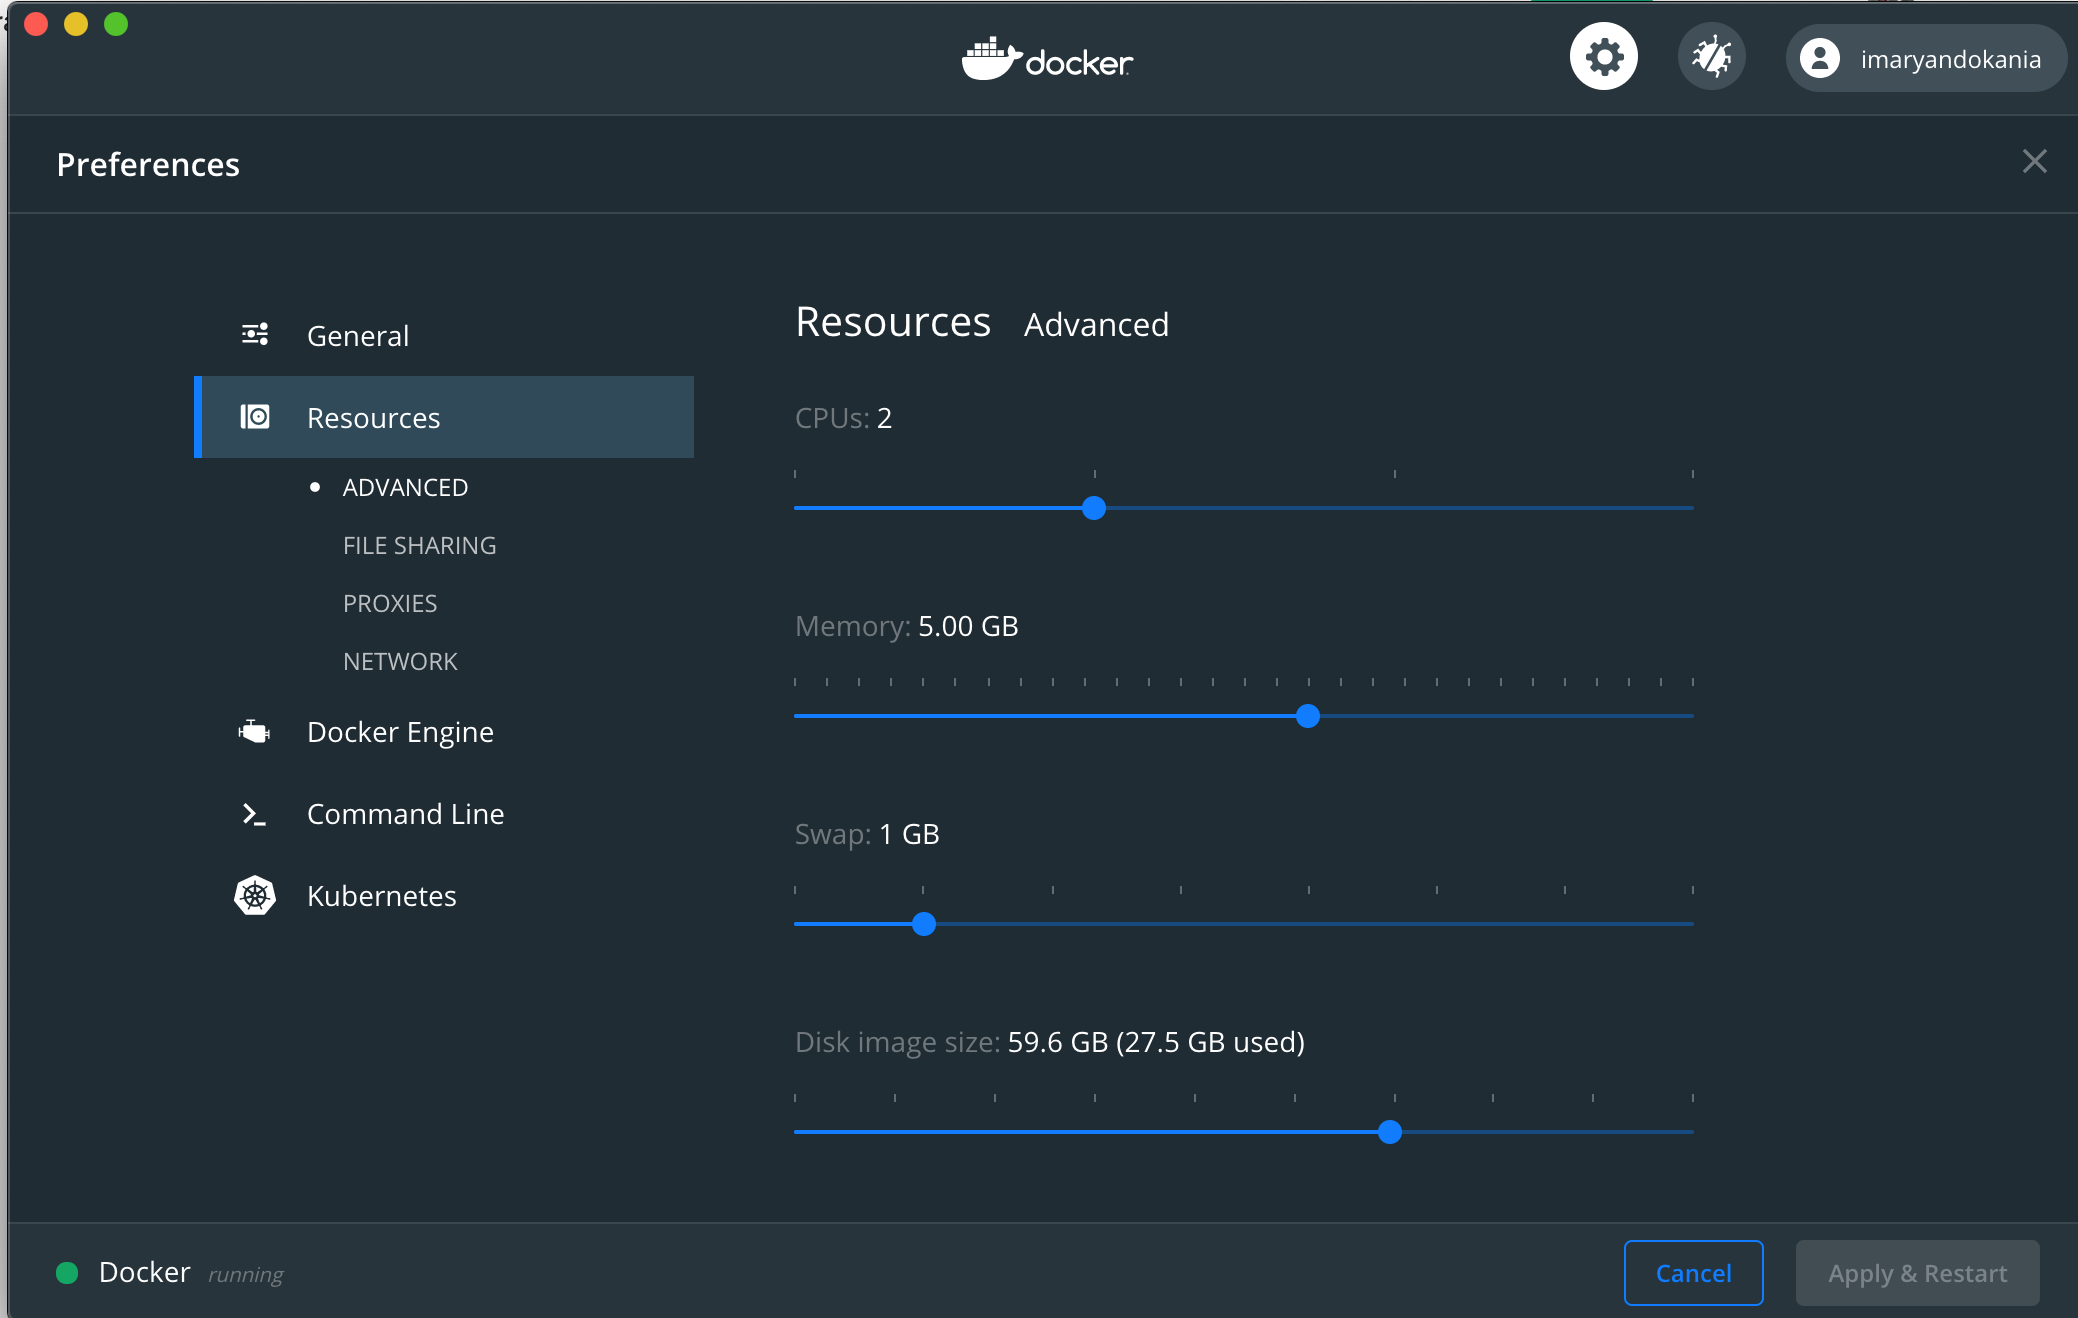Select the Resources section label
The image size is (2078, 1318).
pos(373,418)
